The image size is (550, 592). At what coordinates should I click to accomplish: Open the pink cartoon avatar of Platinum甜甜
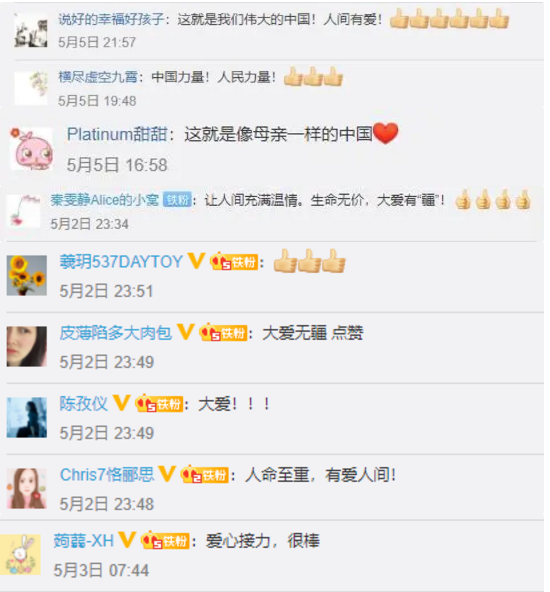(32, 149)
